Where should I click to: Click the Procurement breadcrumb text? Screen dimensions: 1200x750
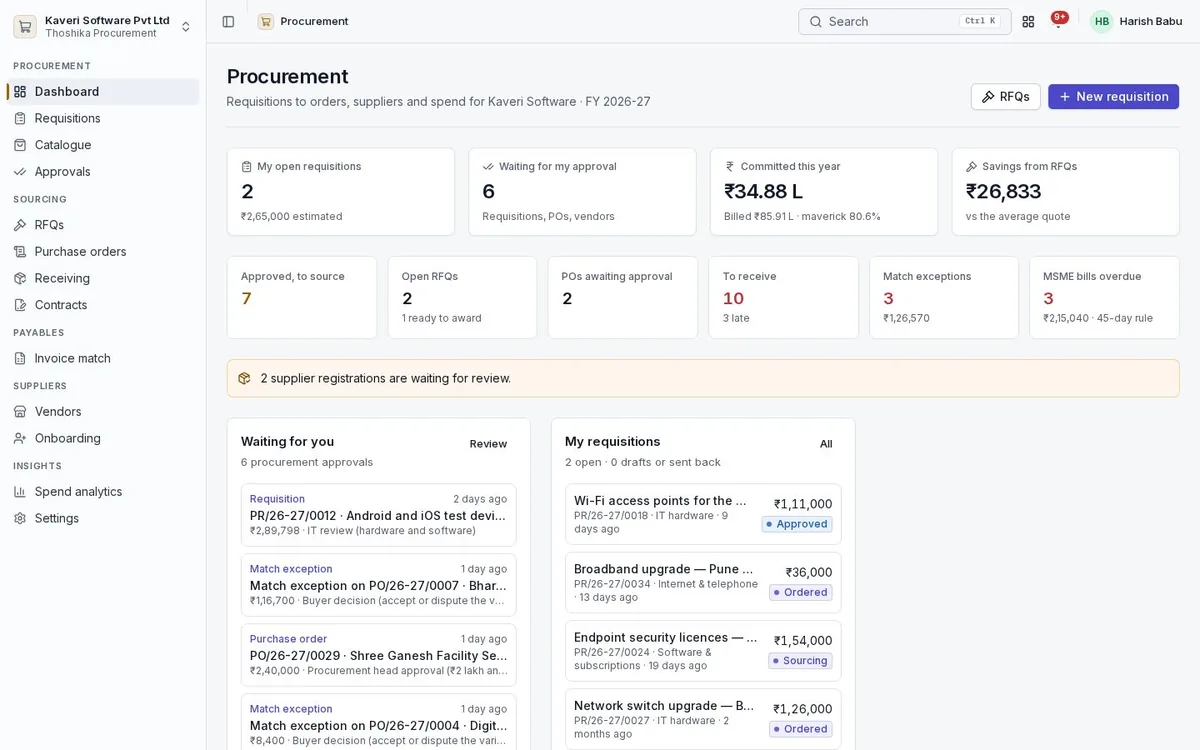[x=314, y=21]
